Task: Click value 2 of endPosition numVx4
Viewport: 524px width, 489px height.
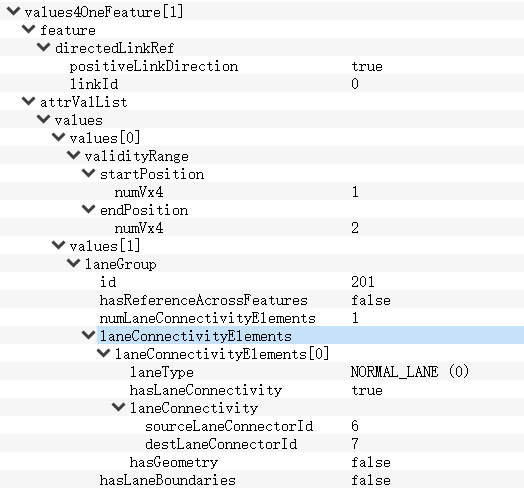Action: [x=355, y=228]
